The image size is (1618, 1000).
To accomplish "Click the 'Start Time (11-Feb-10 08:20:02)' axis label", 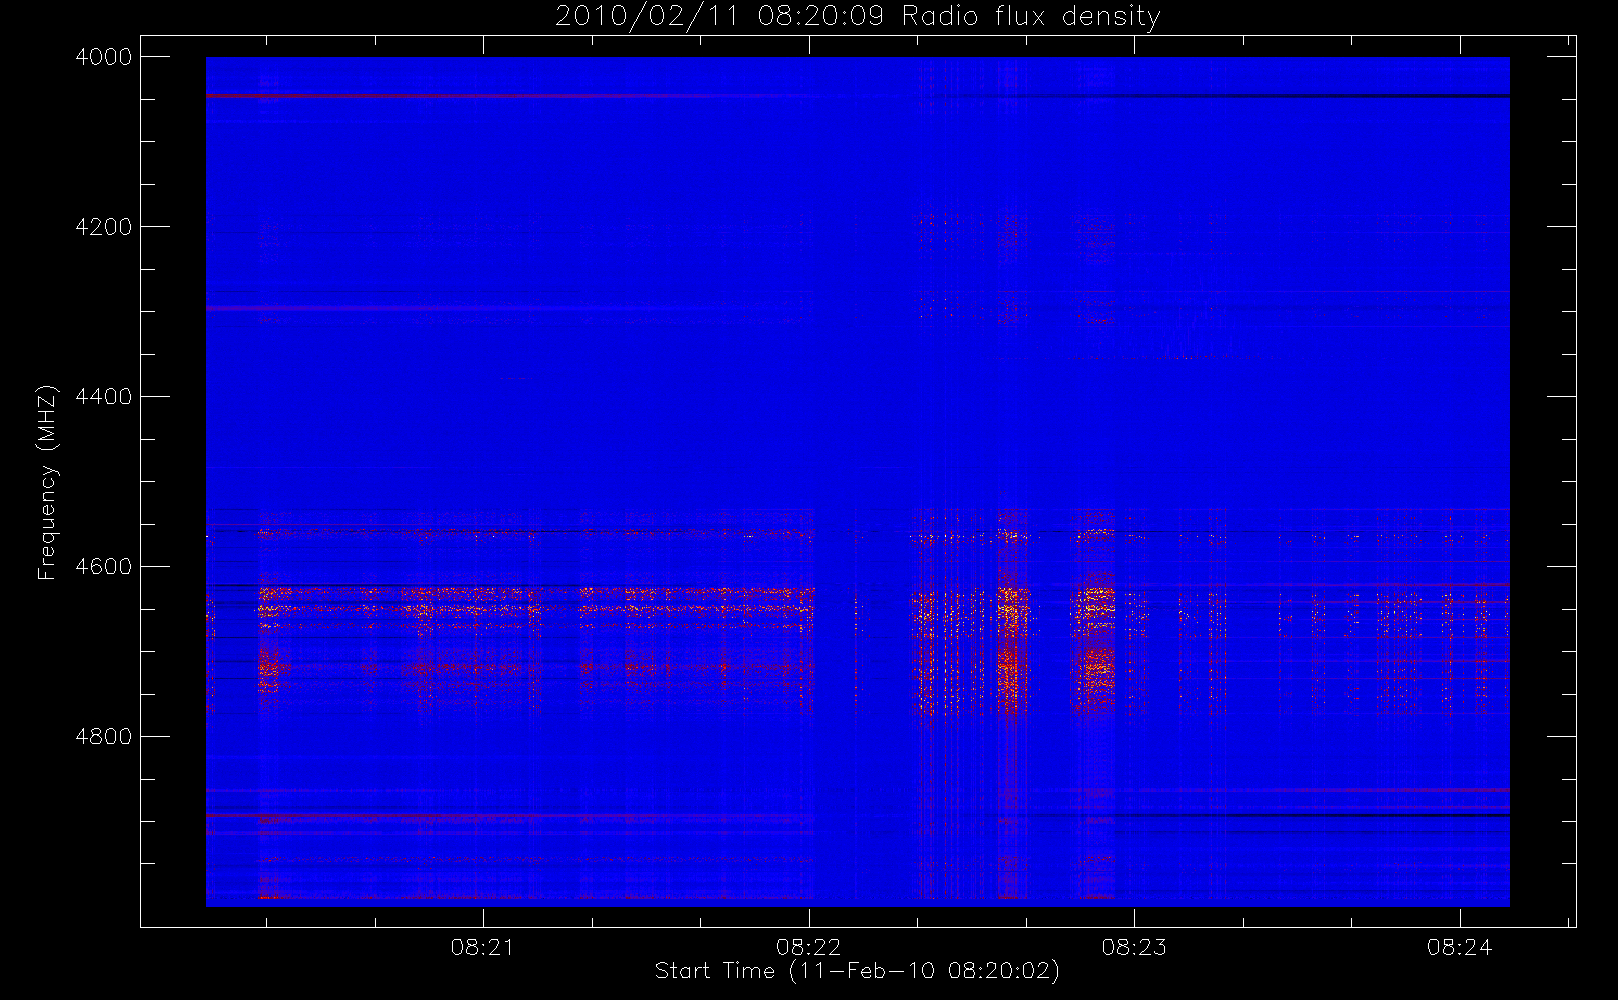I will [x=857, y=971].
